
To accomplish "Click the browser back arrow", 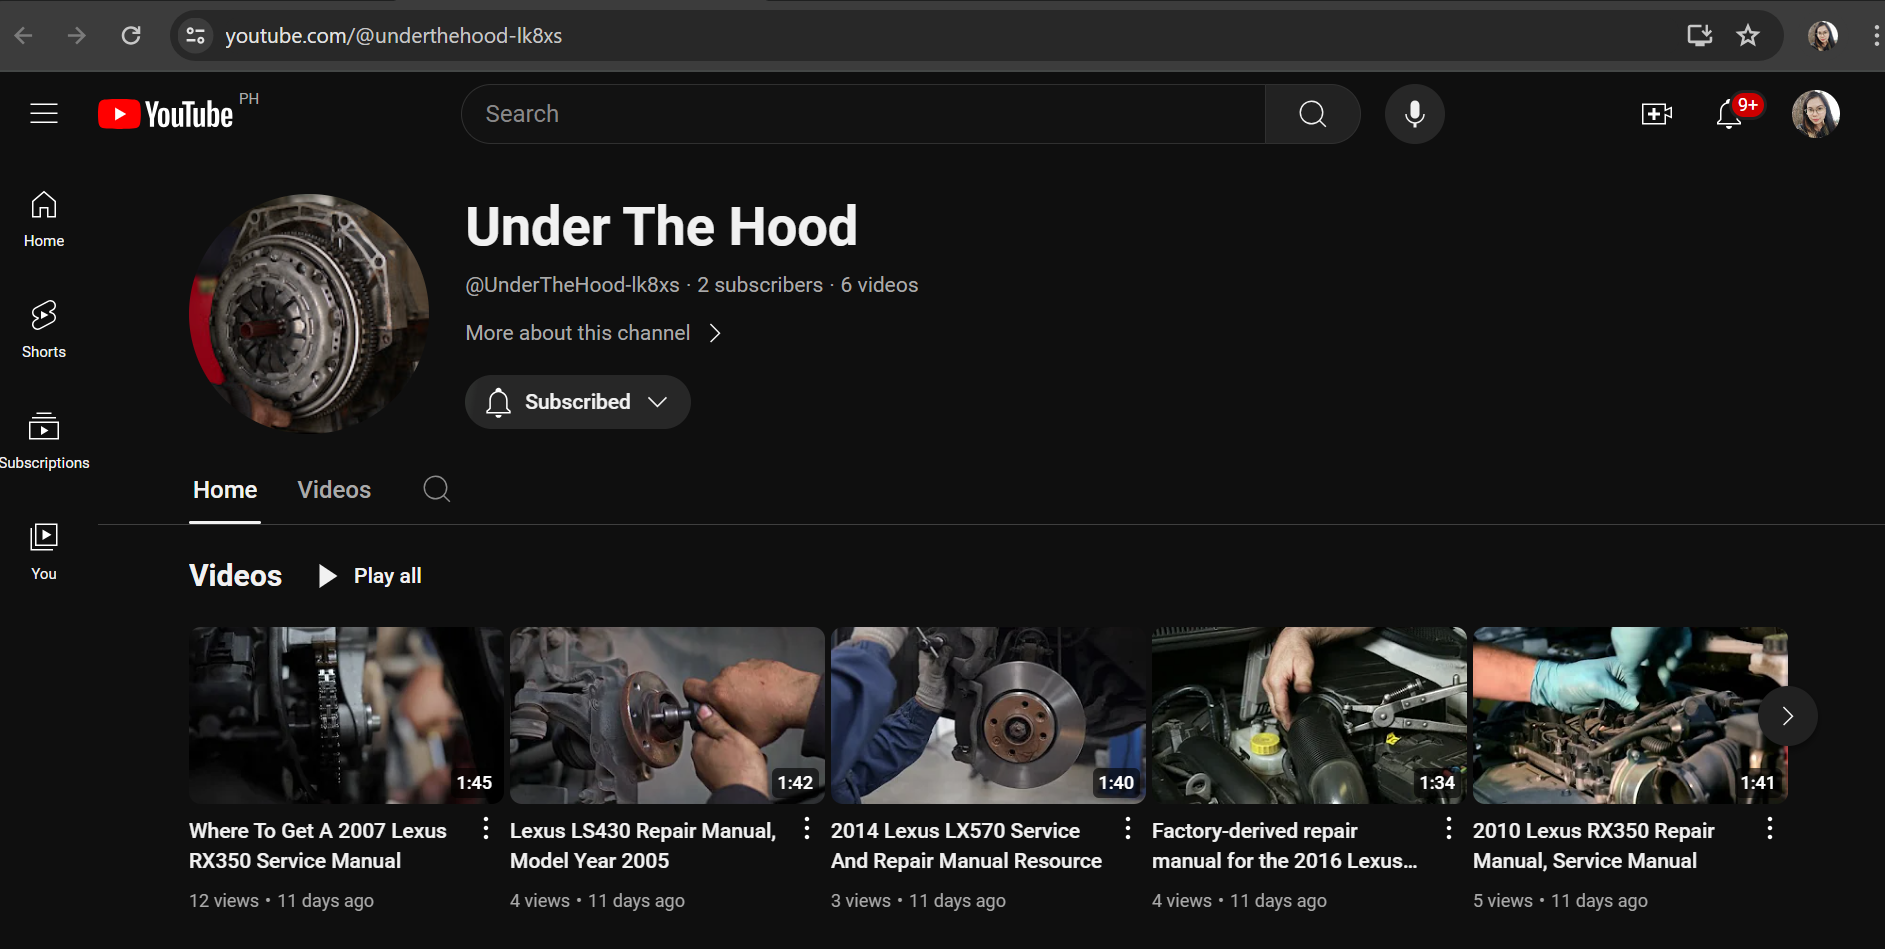I will (x=24, y=36).
